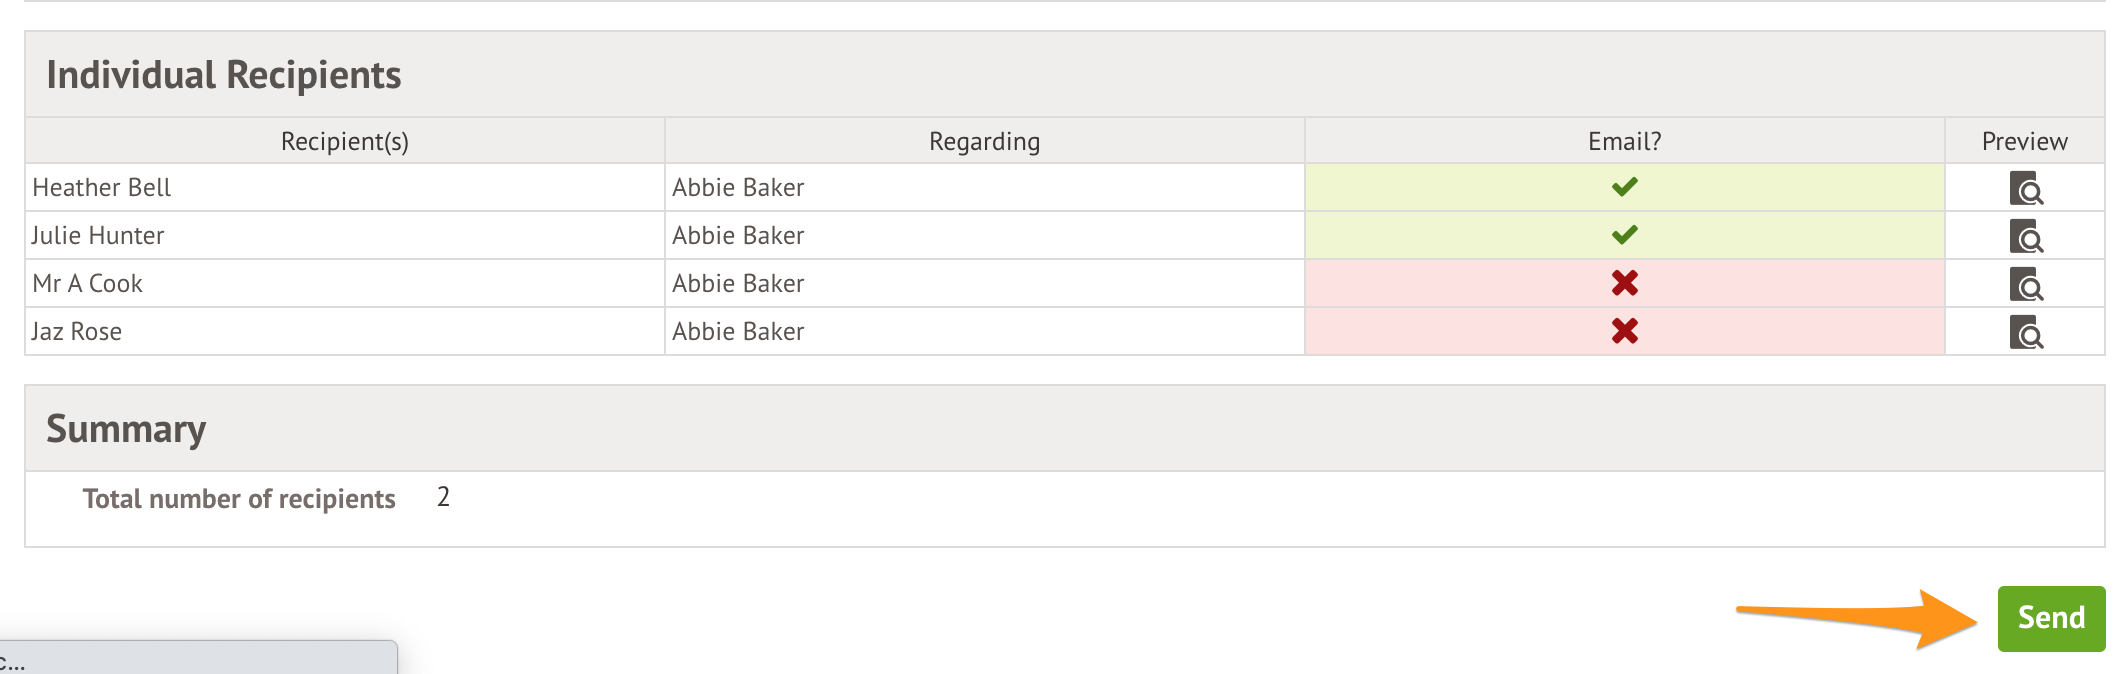The height and width of the screenshot is (674, 2120).
Task: Select the Preview column header
Action: (x=2025, y=141)
